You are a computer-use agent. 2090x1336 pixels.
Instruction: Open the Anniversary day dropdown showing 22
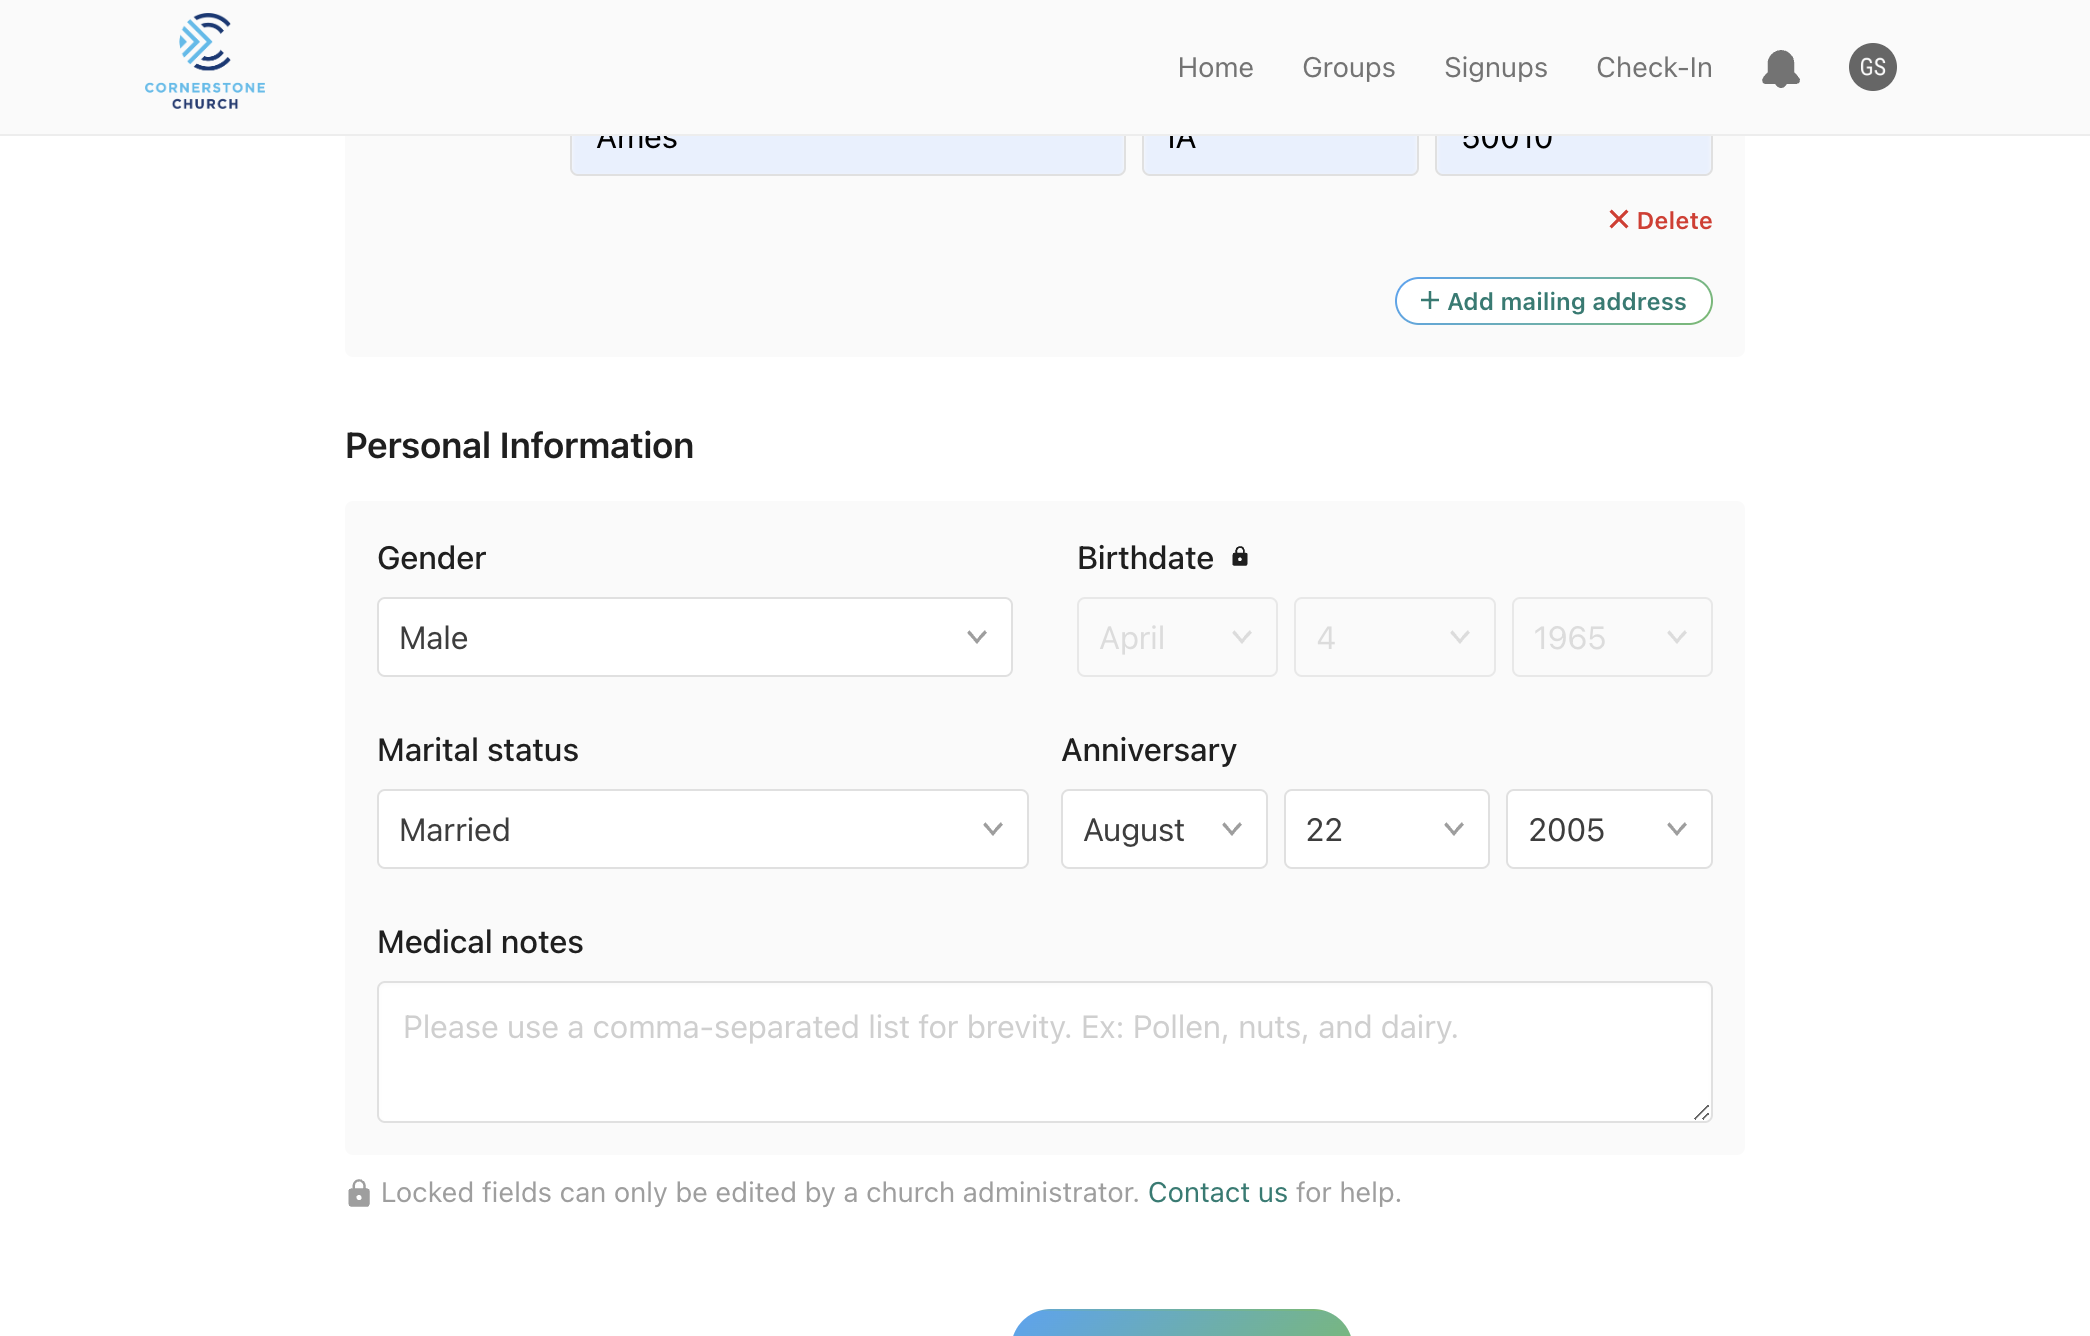pos(1386,829)
